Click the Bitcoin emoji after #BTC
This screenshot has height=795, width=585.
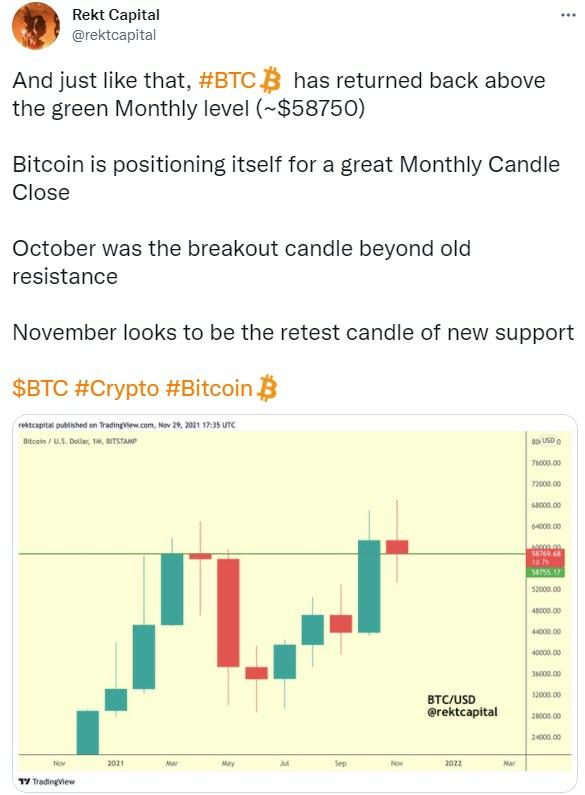pos(270,80)
